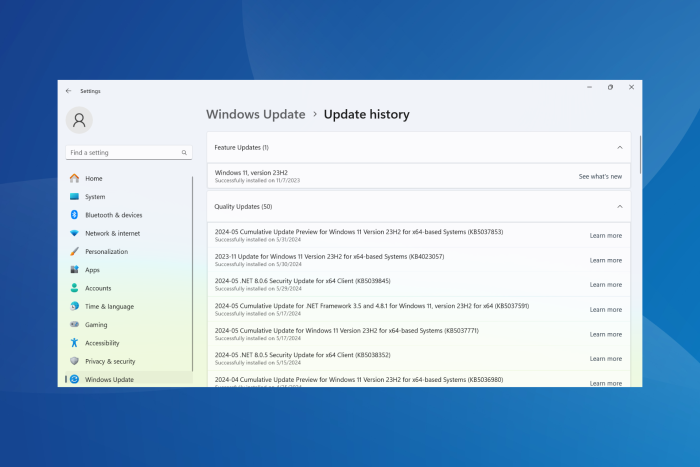Select the .NET Framework 3.5 and 4.8.1 update row
The image size is (700, 467).
coord(419,309)
